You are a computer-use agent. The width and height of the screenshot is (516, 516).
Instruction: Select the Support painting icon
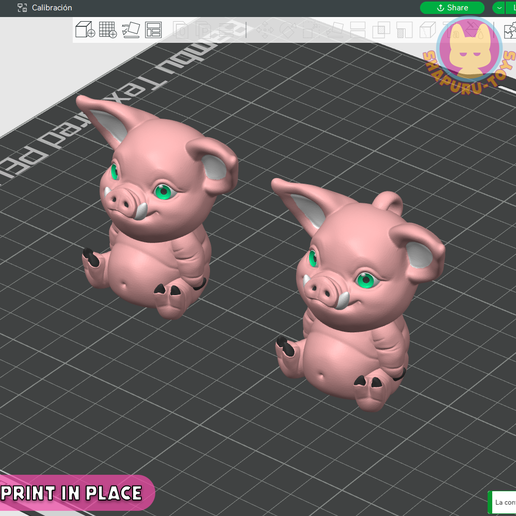point(404,30)
